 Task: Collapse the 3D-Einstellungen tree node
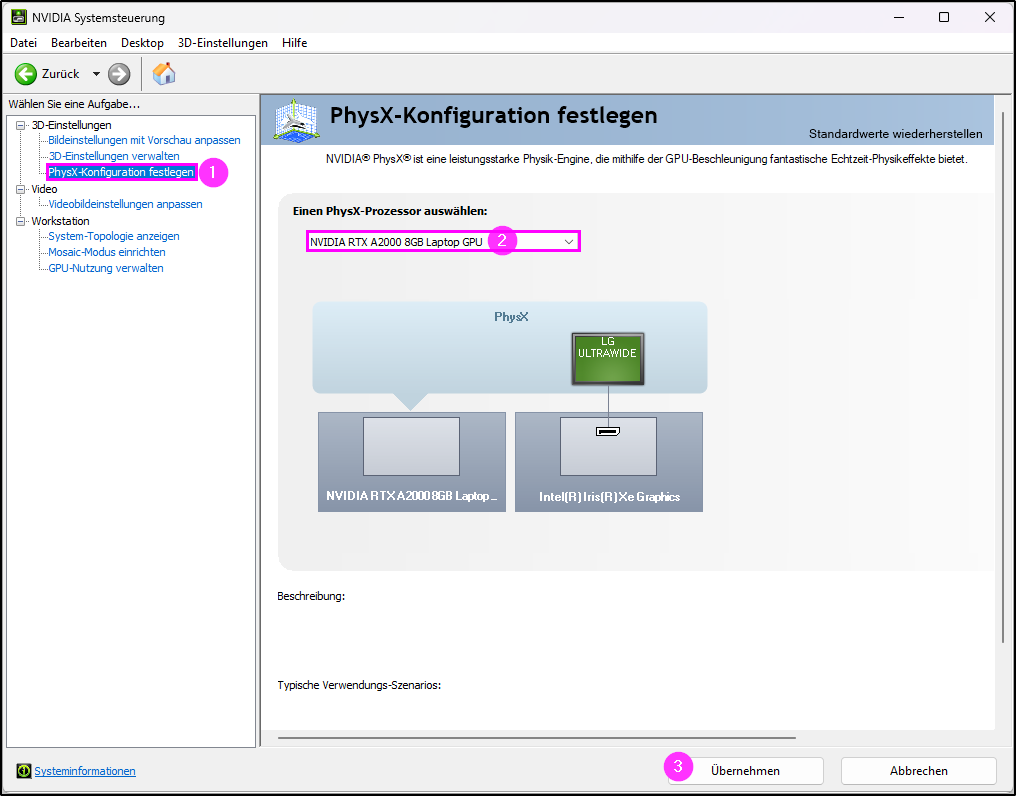[21, 125]
